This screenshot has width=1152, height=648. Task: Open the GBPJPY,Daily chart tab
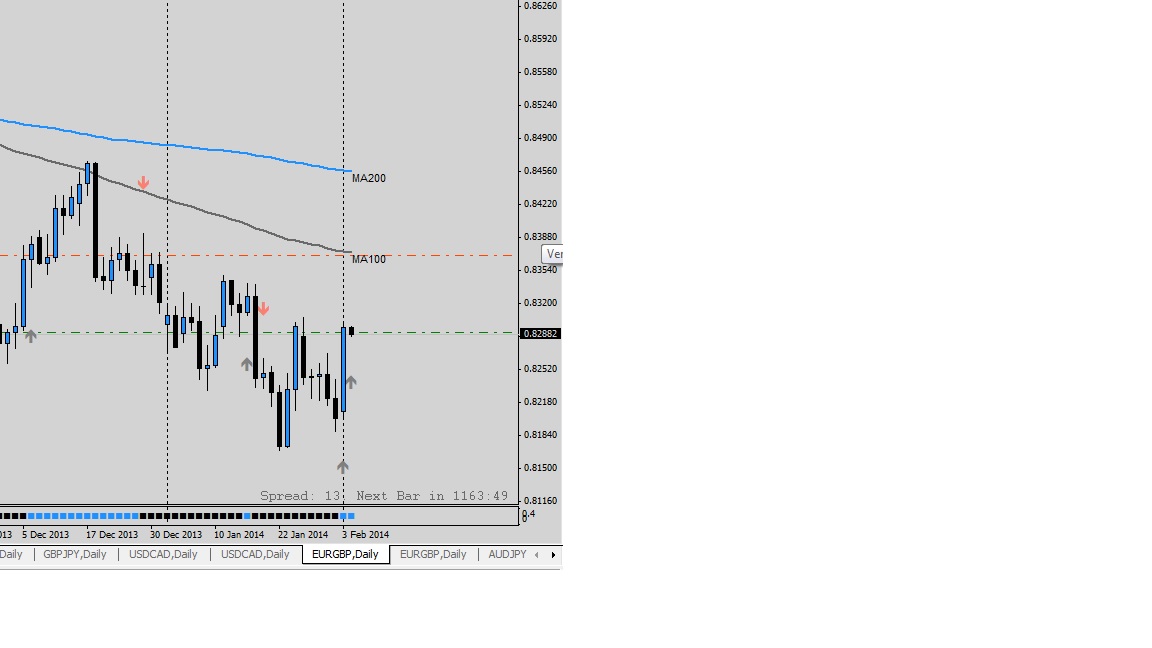(x=75, y=554)
